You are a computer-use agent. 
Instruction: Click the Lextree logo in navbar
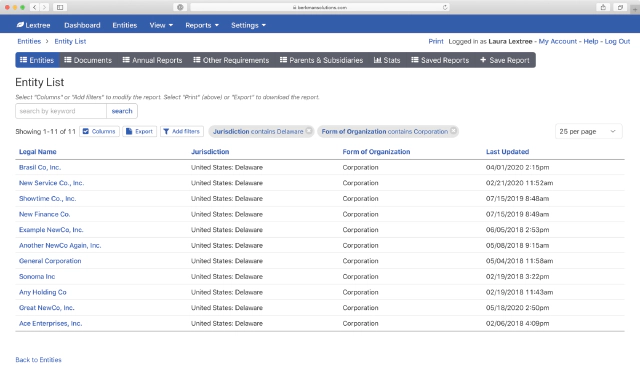click(33, 25)
